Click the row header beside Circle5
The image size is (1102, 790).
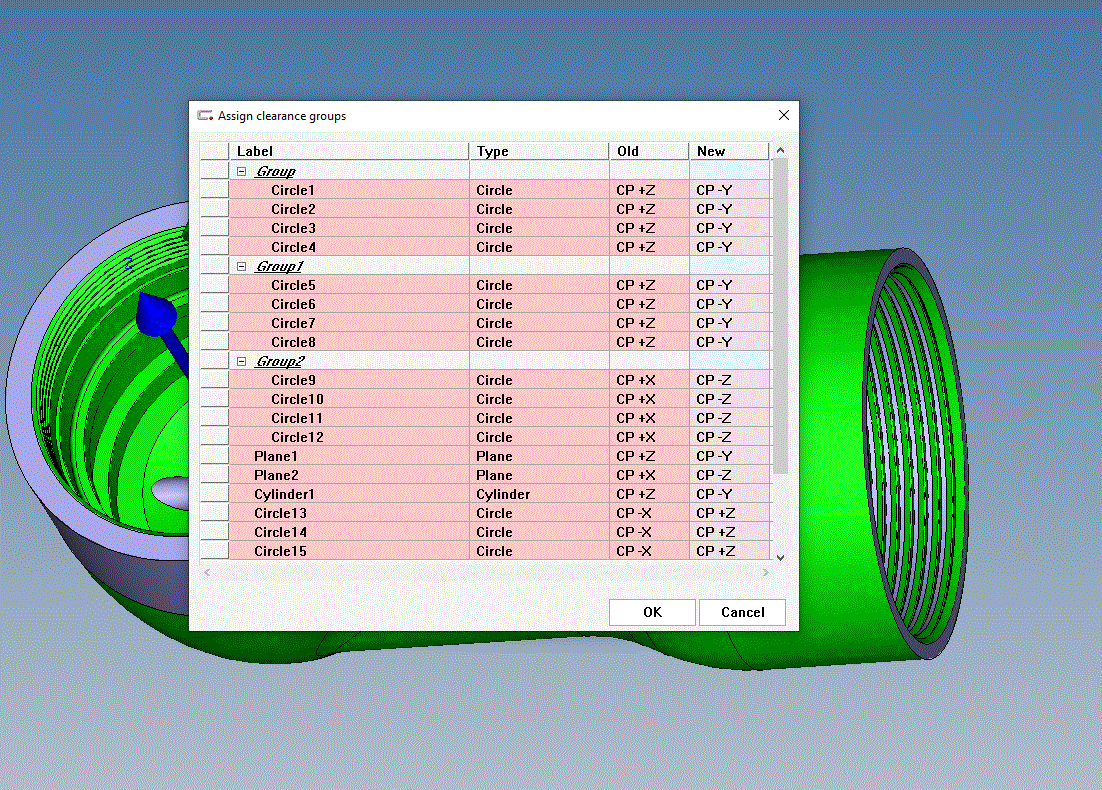click(x=214, y=285)
